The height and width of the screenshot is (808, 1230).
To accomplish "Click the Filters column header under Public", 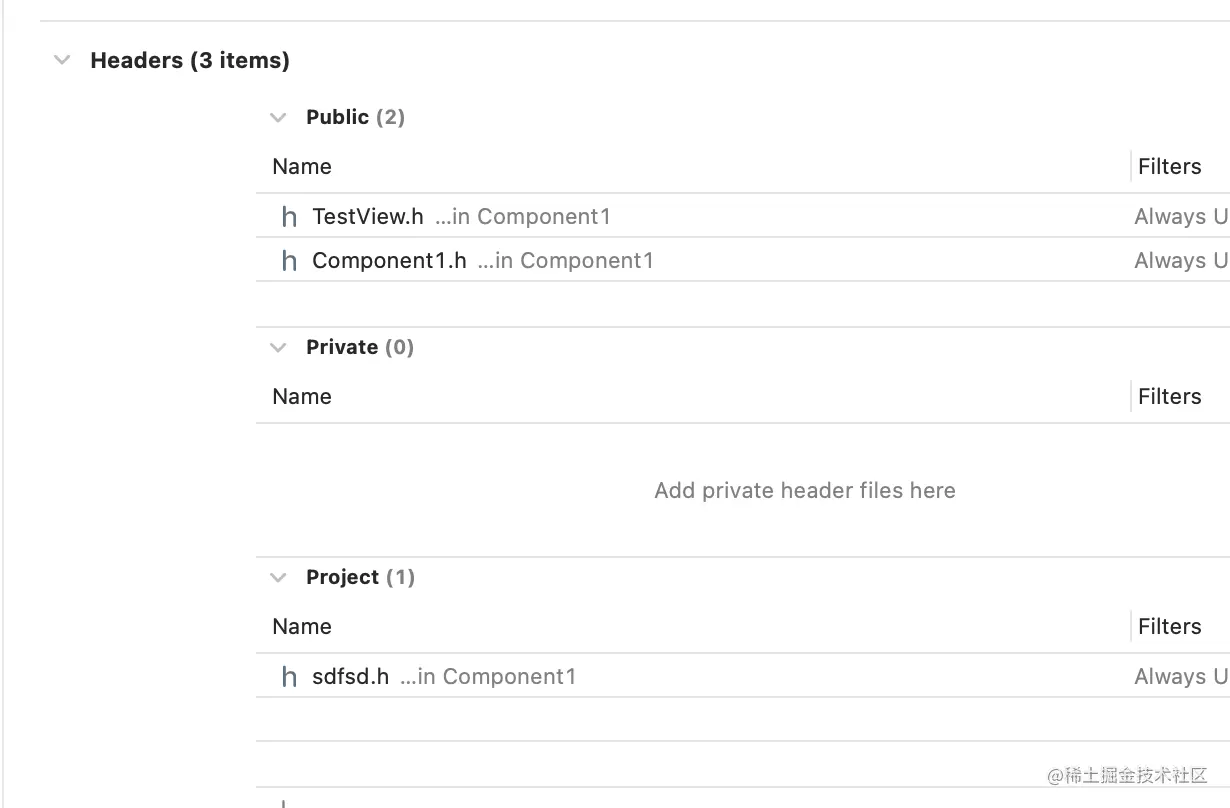I will [x=1169, y=167].
